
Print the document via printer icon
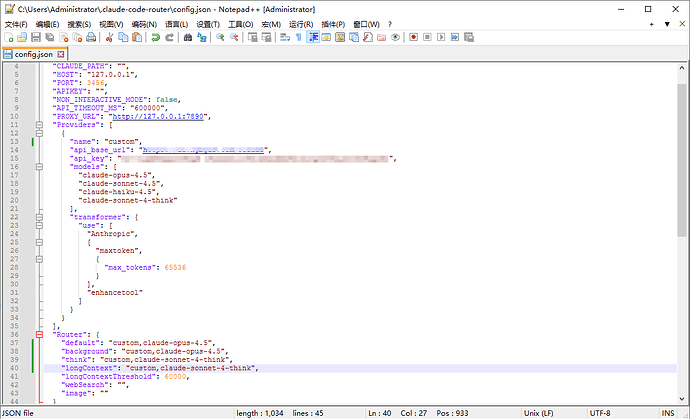coord(91,37)
